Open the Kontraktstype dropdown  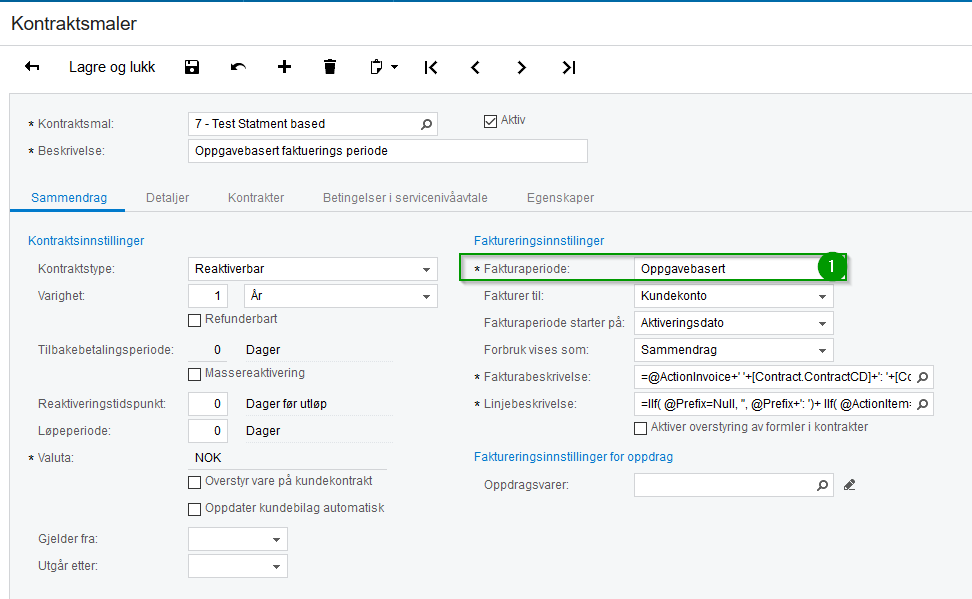click(x=427, y=270)
